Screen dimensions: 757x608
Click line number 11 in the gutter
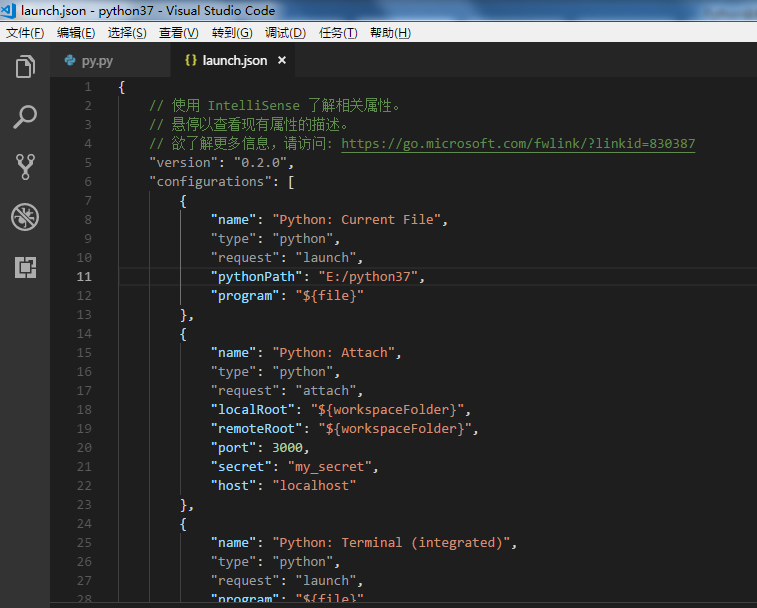(x=84, y=277)
